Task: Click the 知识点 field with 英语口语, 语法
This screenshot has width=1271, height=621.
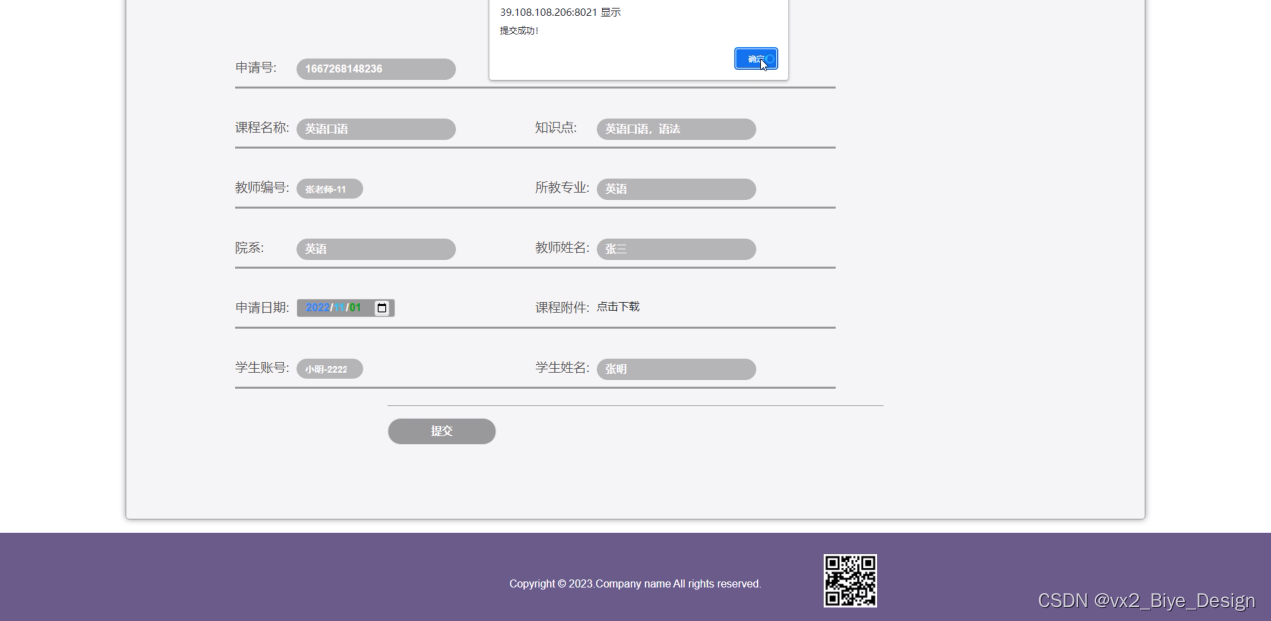Action: click(x=676, y=129)
